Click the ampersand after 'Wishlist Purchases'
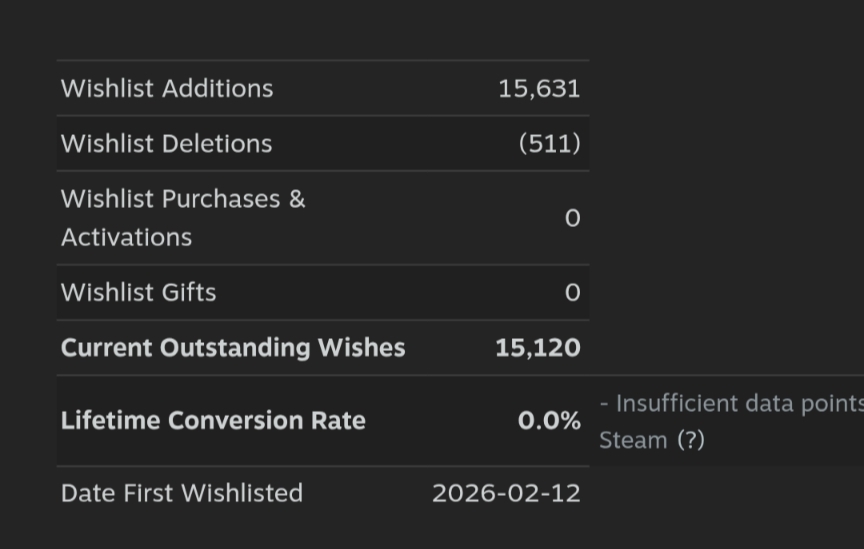Viewport: 864px width, 549px height. (x=297, y=198)
